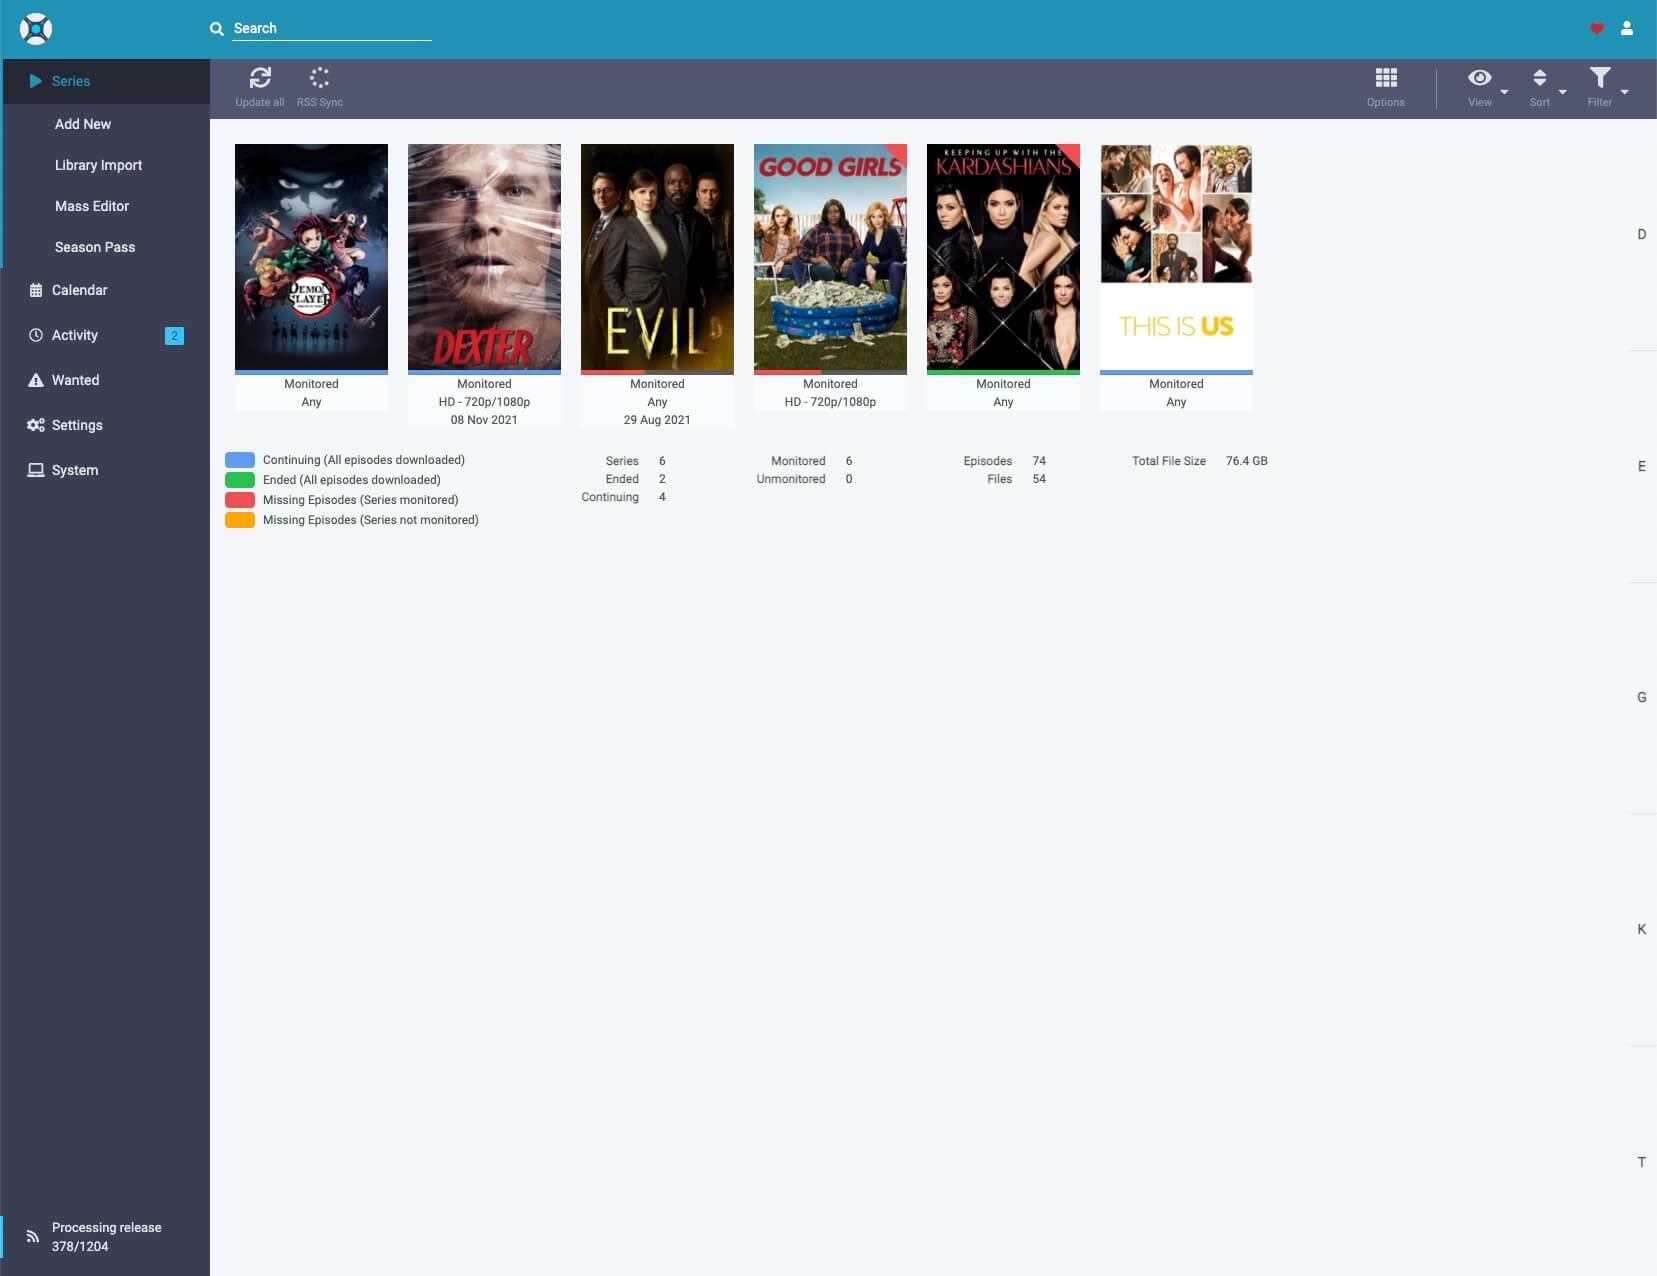Focus the Search input field
The image size is (1657, 1276).
click(332, 29)
